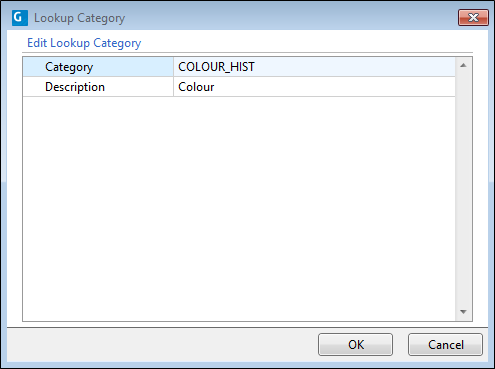Click the blank title bar area
The width and height of the screenshot is (495, 369).
pos(291,18)
